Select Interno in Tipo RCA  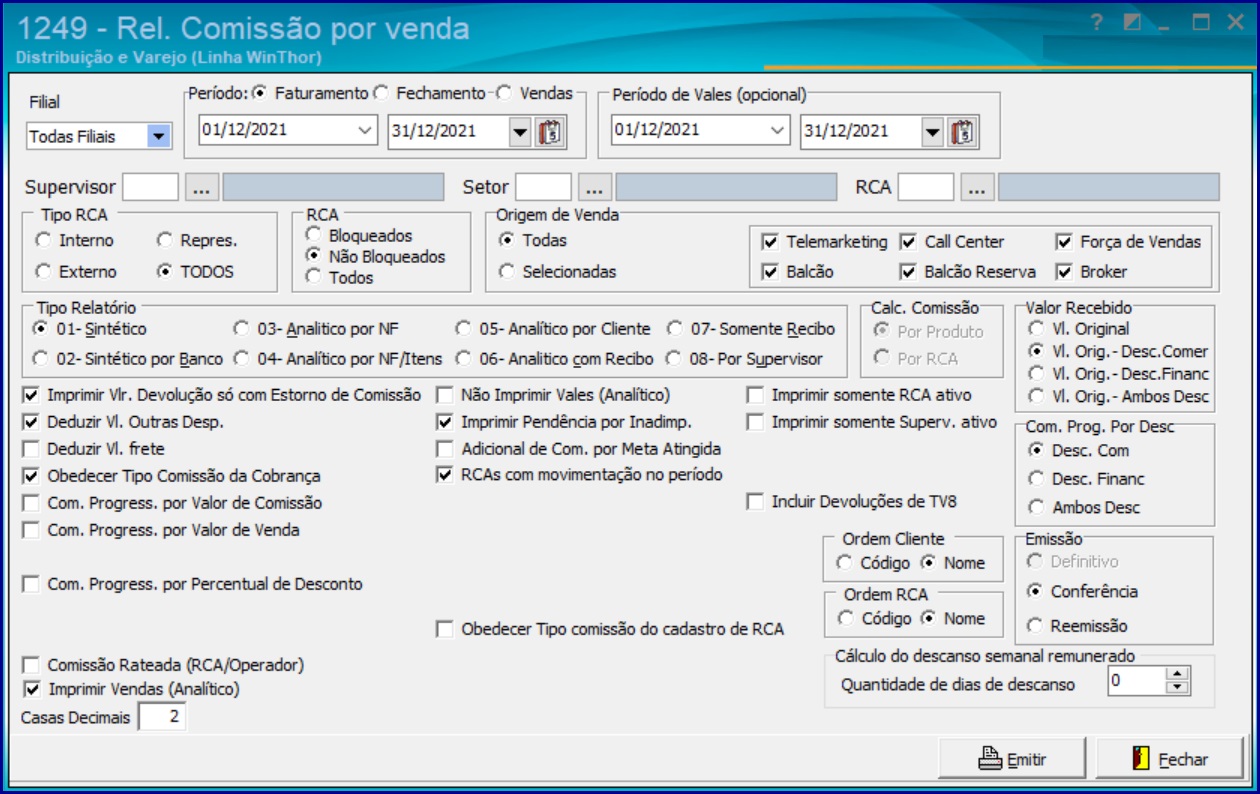click(75, 241)
